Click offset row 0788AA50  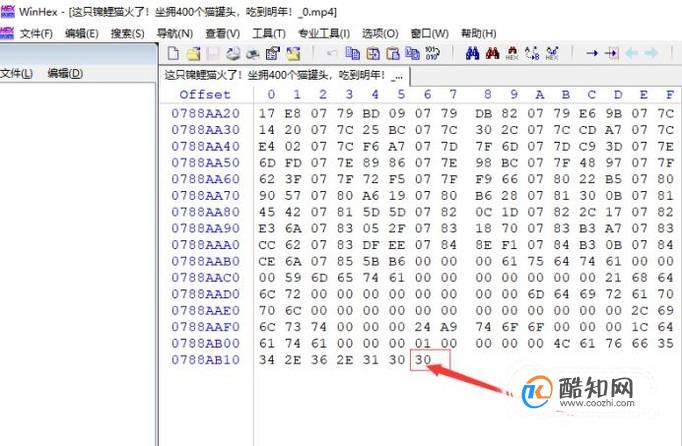pos(205,163)
